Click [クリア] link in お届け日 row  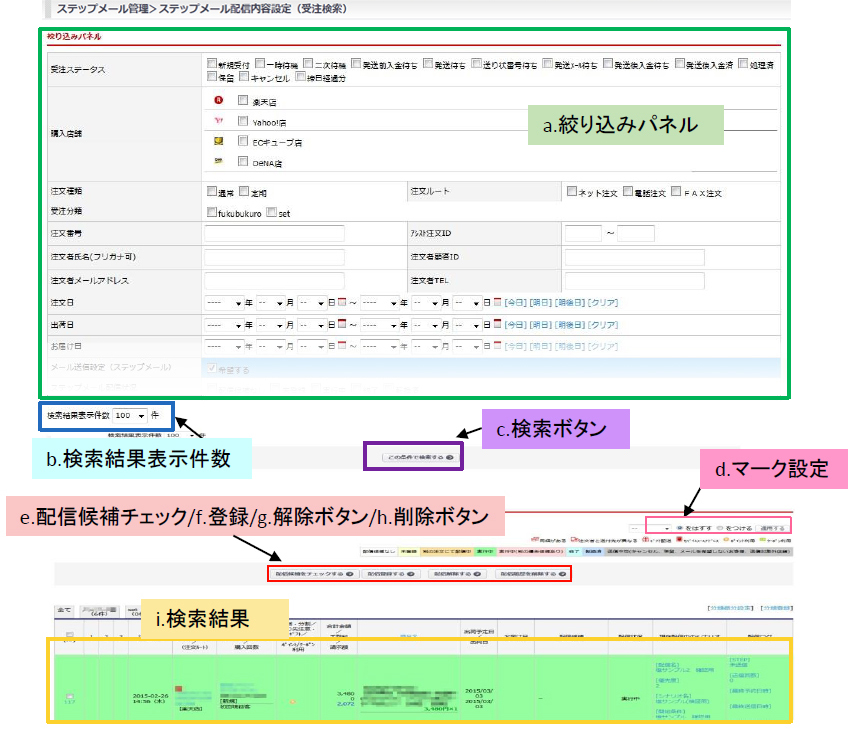603,346
